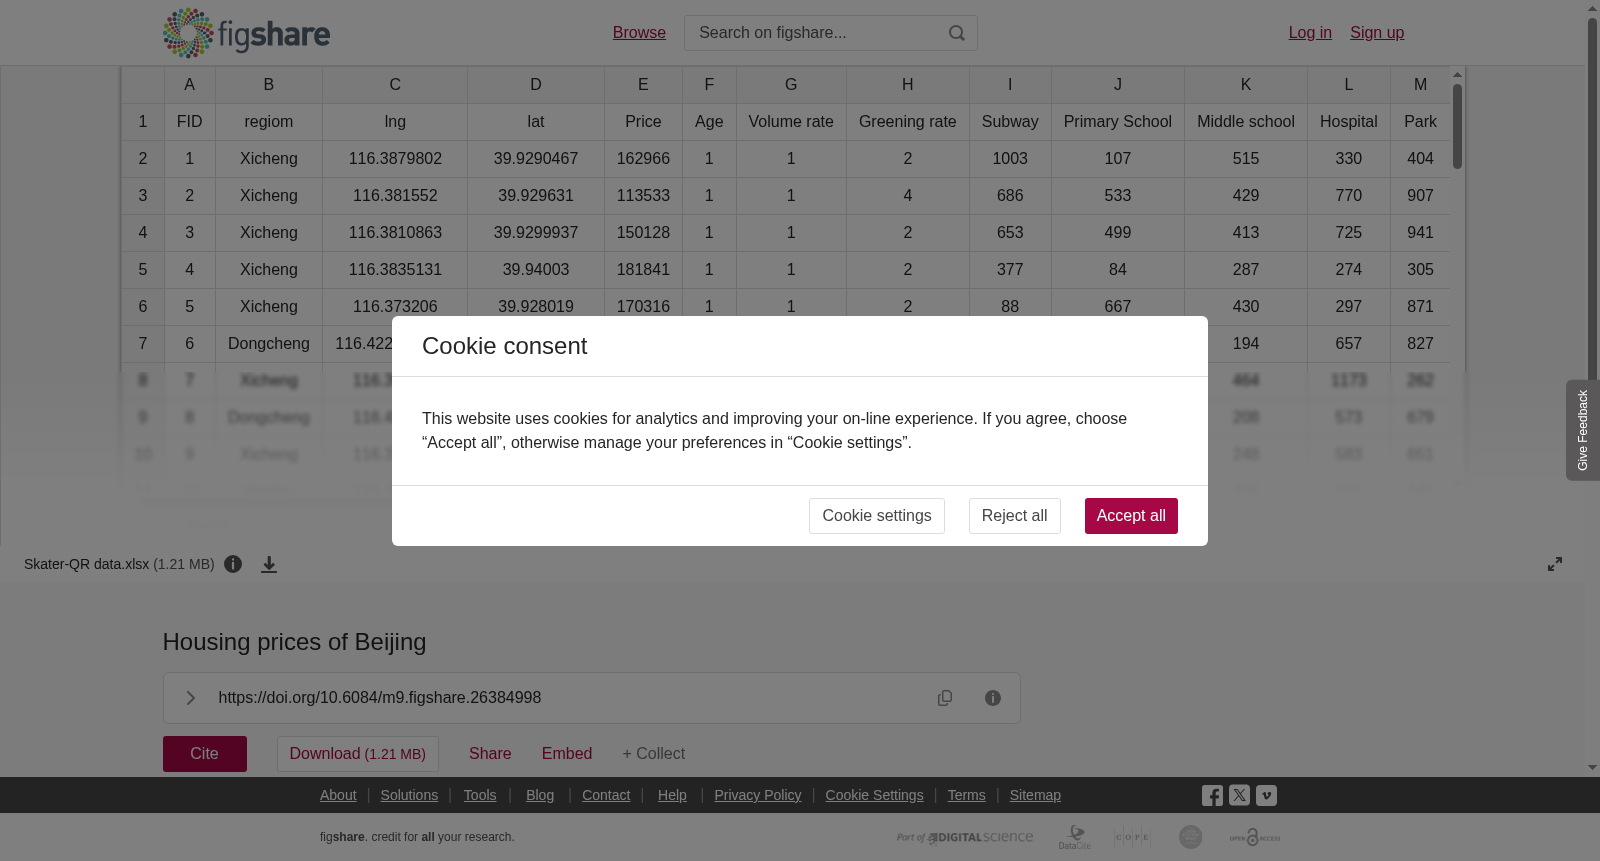This screenshot has width=1600, height=861.
Task: Open About footer link
Action: click(x=338, y=795)
